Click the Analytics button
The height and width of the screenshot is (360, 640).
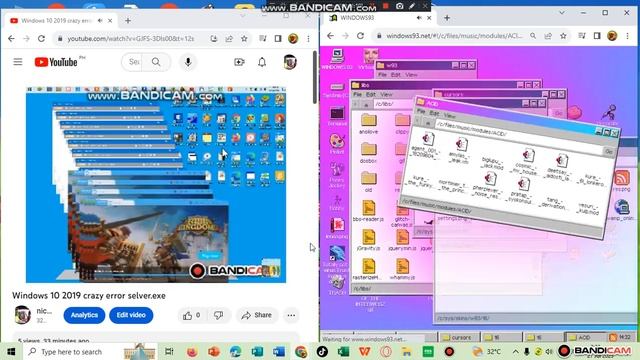[84, 315]
